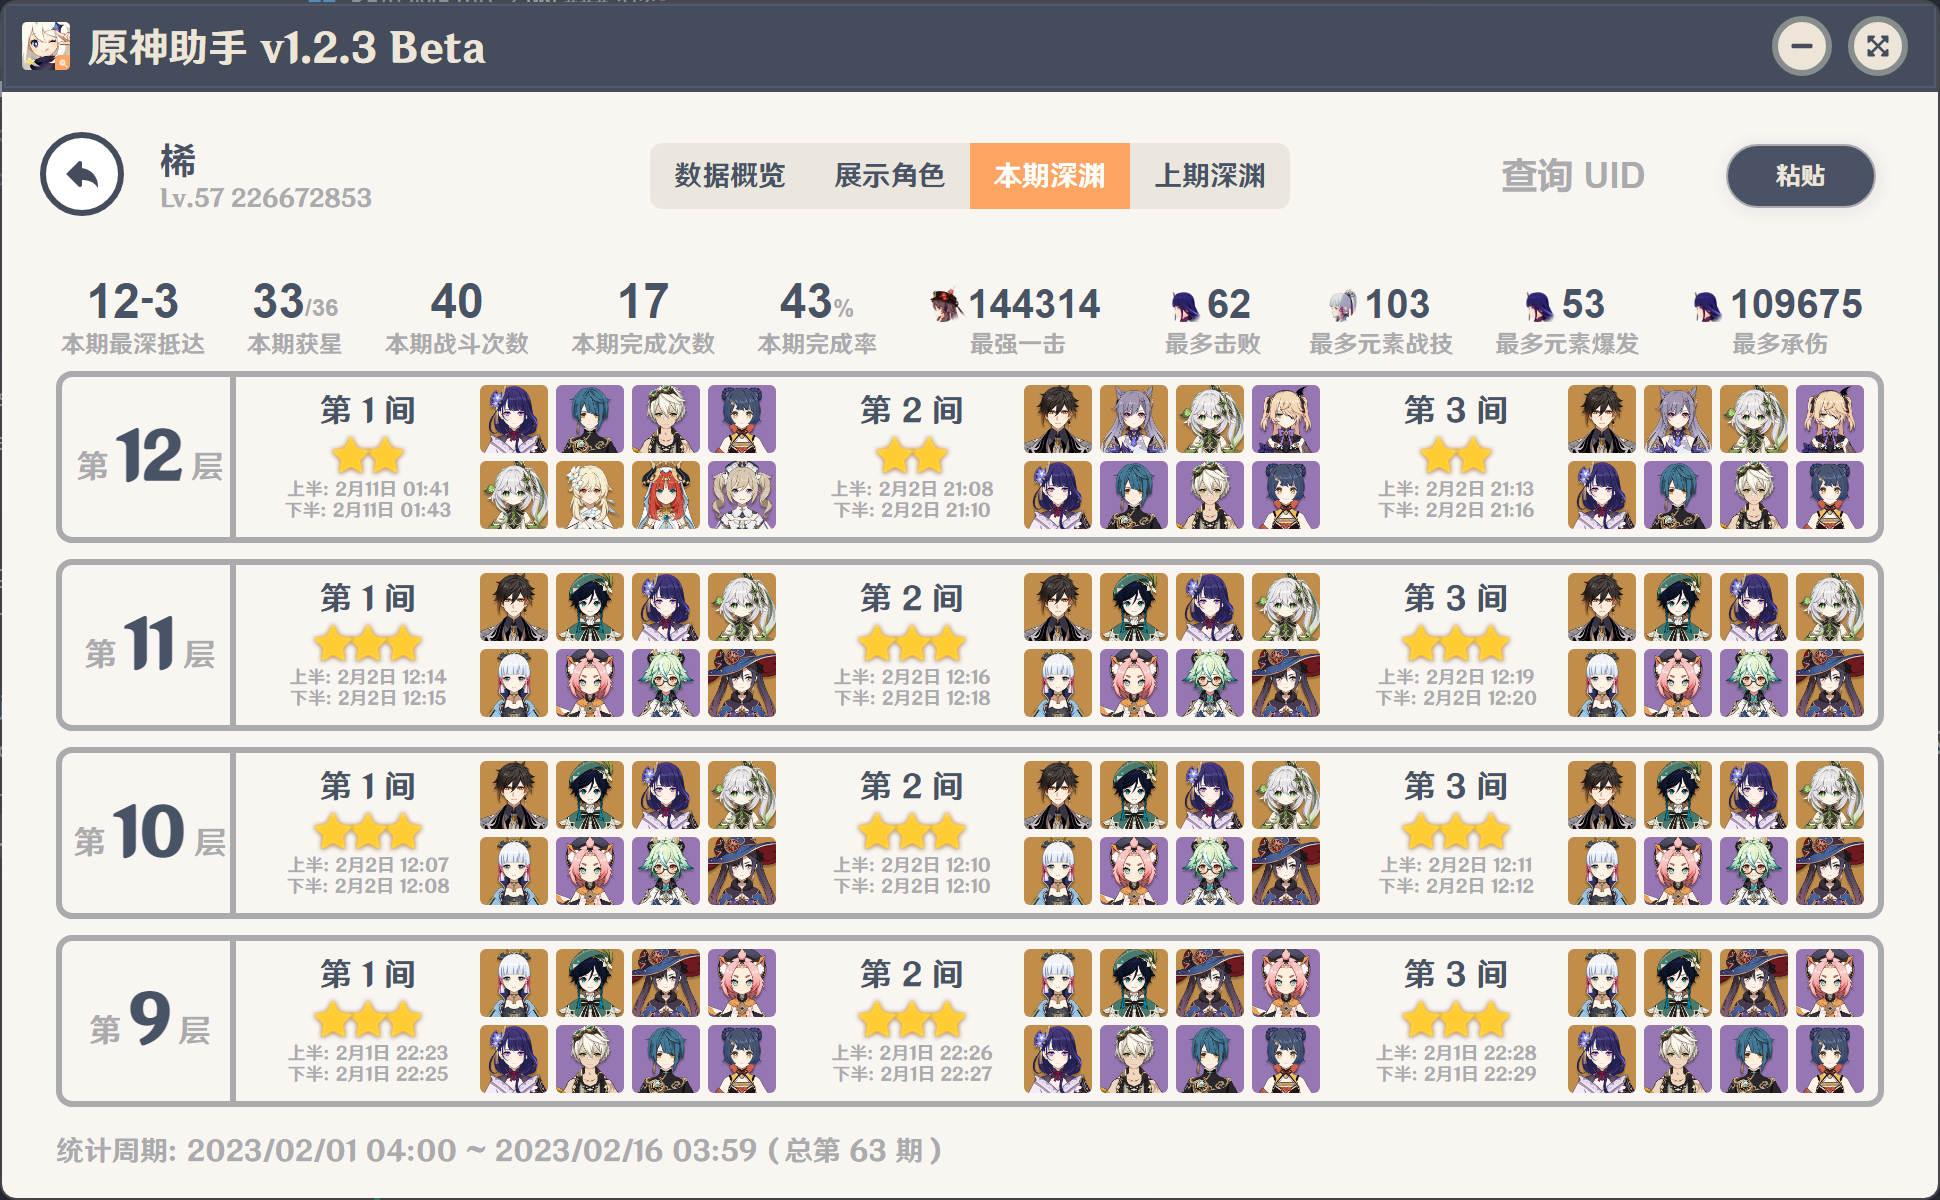Click the 第 9 层 floor label
Image resolution: width=1940 pixels, height=1200 pixels.
148,1021
